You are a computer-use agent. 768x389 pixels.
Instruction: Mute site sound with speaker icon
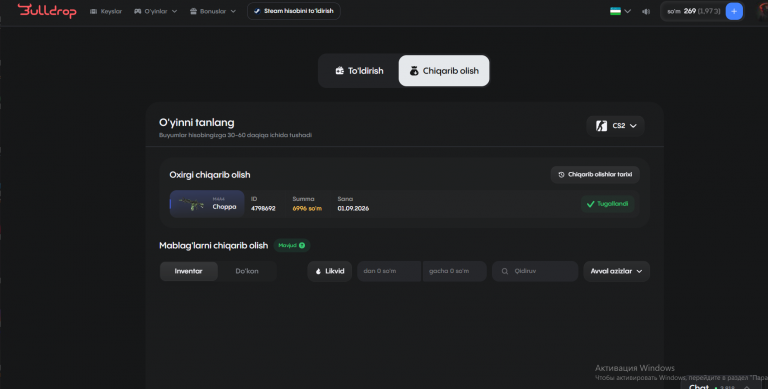click(x=646, y=11)
